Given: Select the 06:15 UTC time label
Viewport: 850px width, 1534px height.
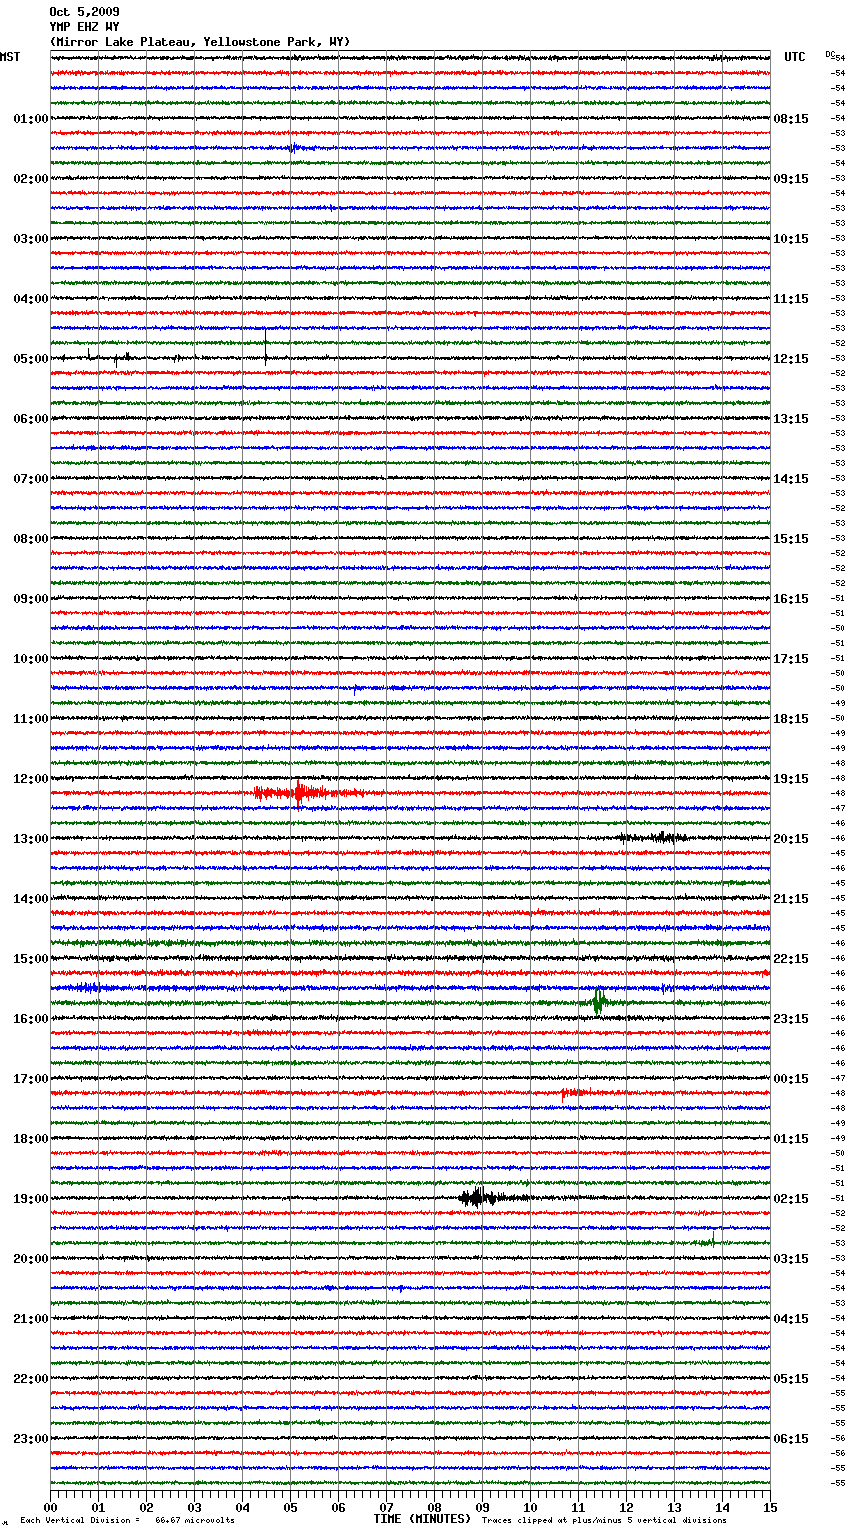Looking at the screenshot, I should coord(791,1439).
